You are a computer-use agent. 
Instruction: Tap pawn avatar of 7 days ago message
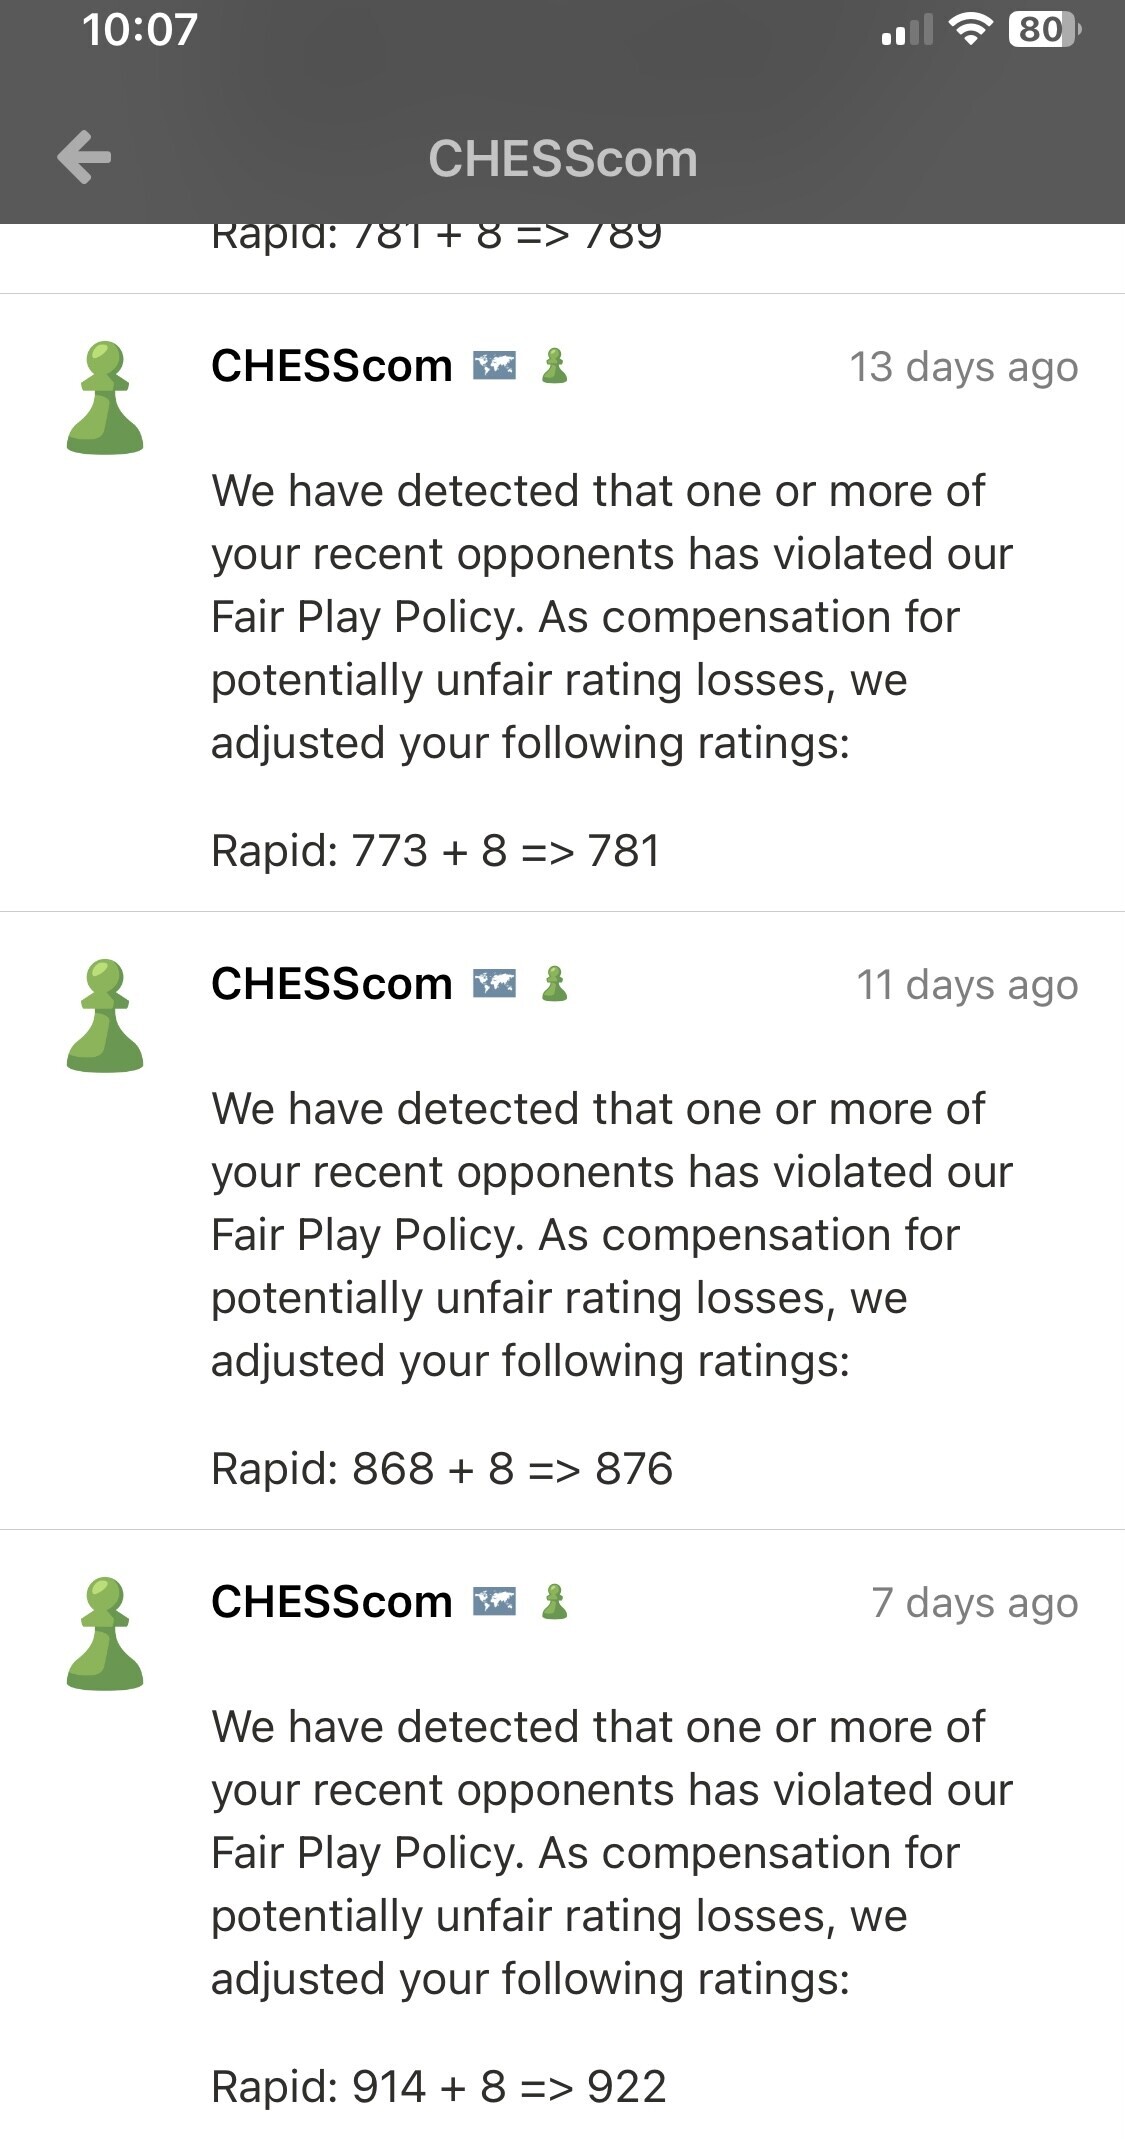(105, 1634)
